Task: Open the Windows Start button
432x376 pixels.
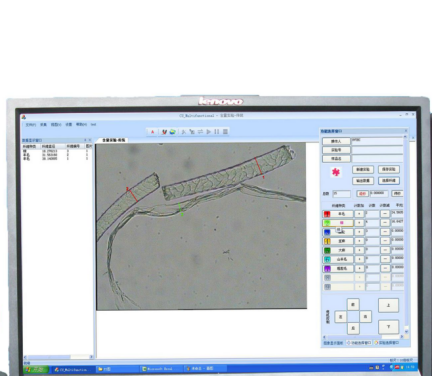Action: (36, 369)
